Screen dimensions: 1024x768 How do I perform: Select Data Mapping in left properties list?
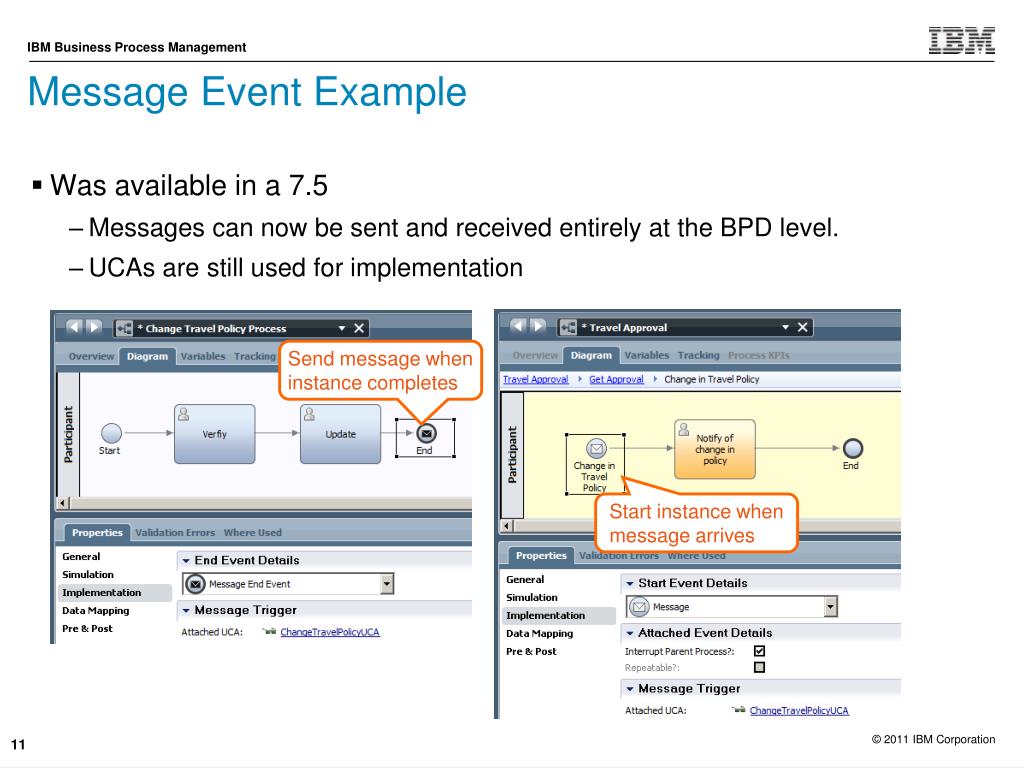[x=95, y=611]
